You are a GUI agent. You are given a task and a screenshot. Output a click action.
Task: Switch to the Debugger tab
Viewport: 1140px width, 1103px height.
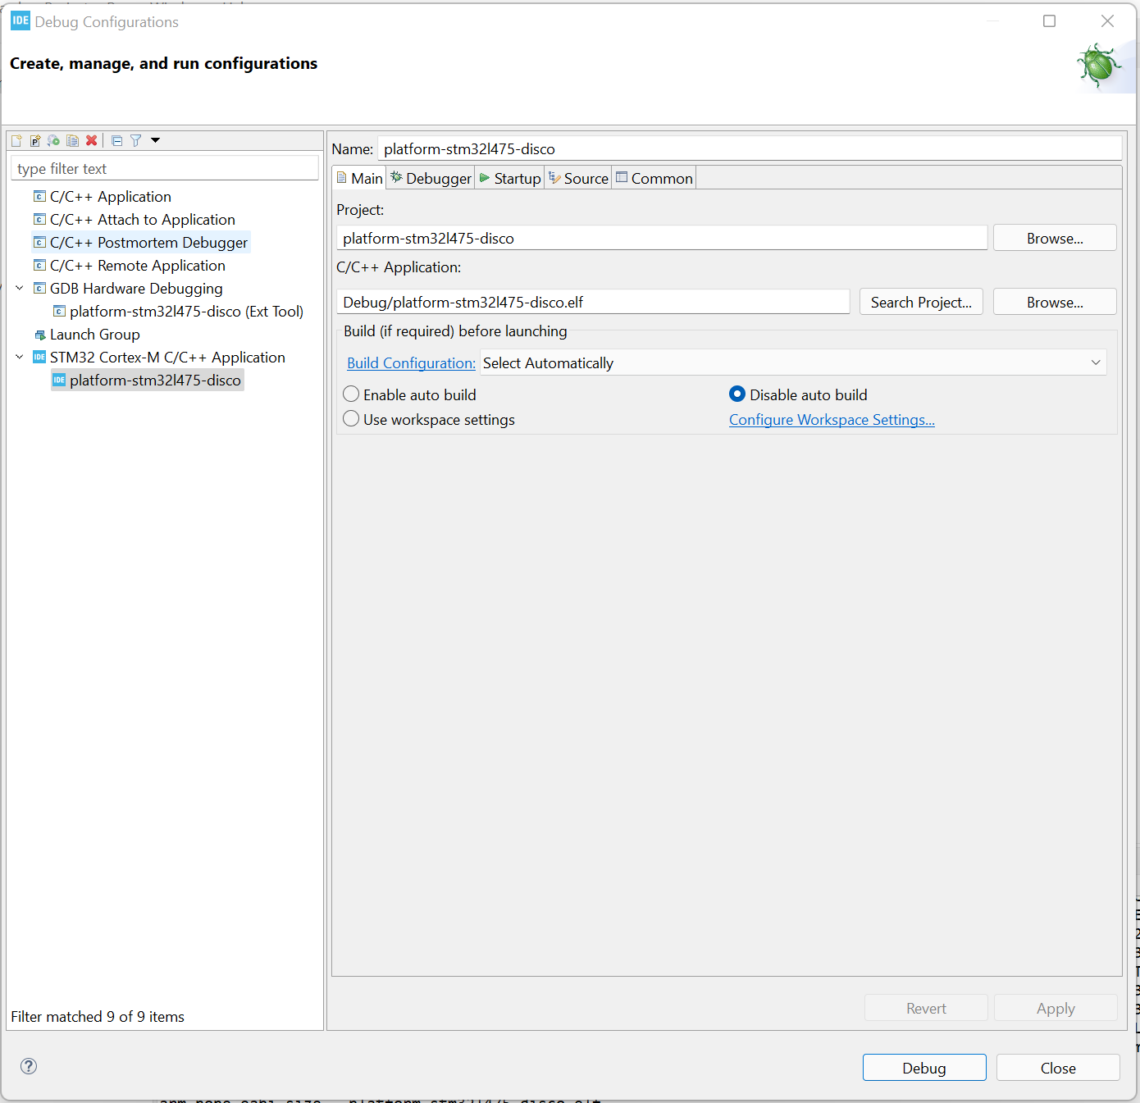coord(429,177)
